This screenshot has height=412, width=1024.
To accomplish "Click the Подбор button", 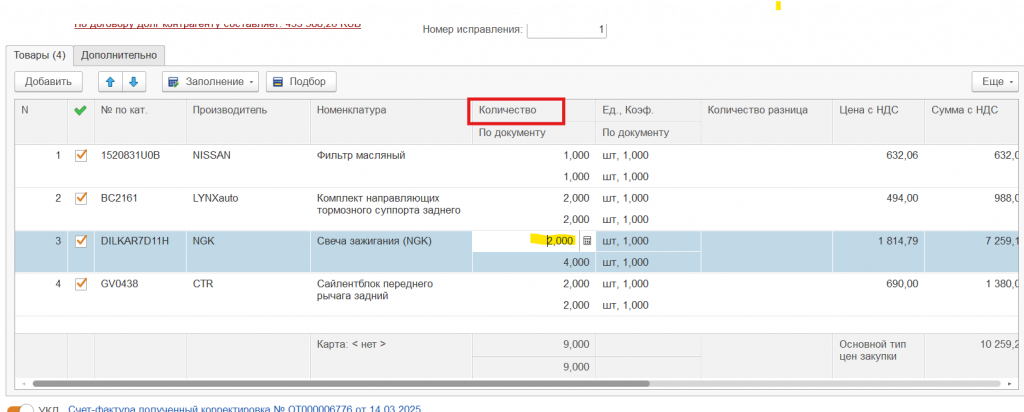I will [x=301, y=81].
